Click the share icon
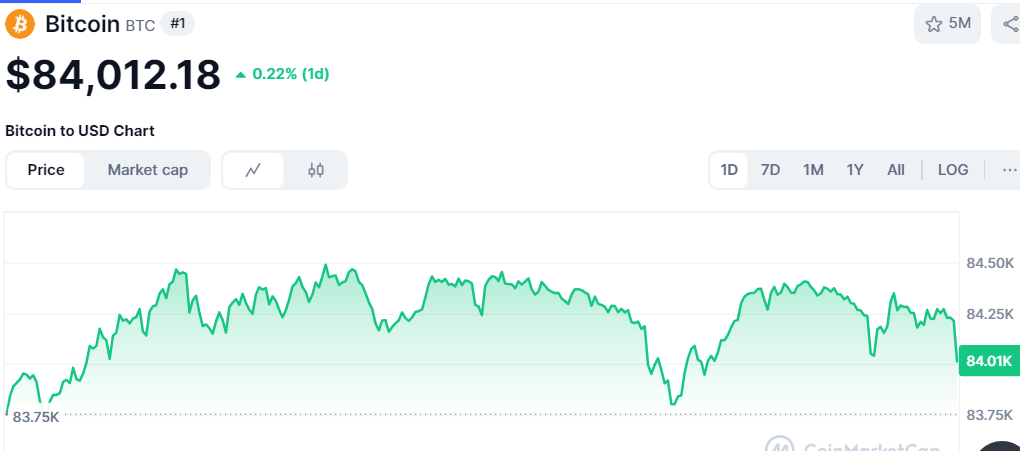The image size is (1020, 451). click(1008, 24)
